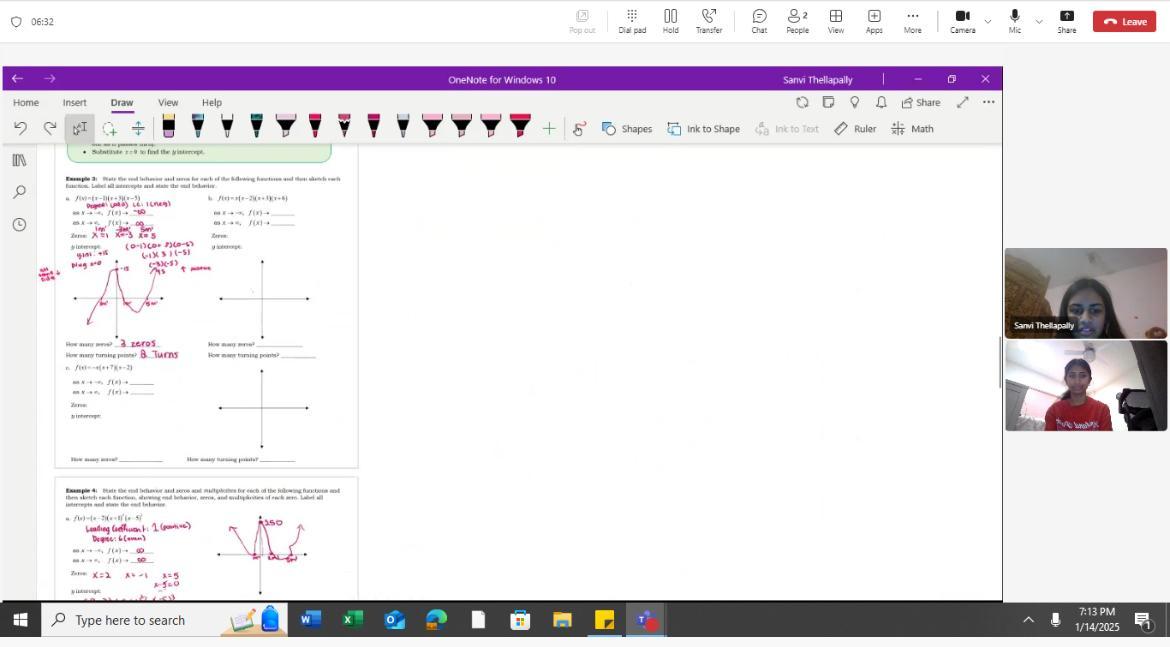The width and height of the screenshot is (1170, 647).
Task: Select Sanvi Thellapally's video tile
Action: tap(1086, 293)
